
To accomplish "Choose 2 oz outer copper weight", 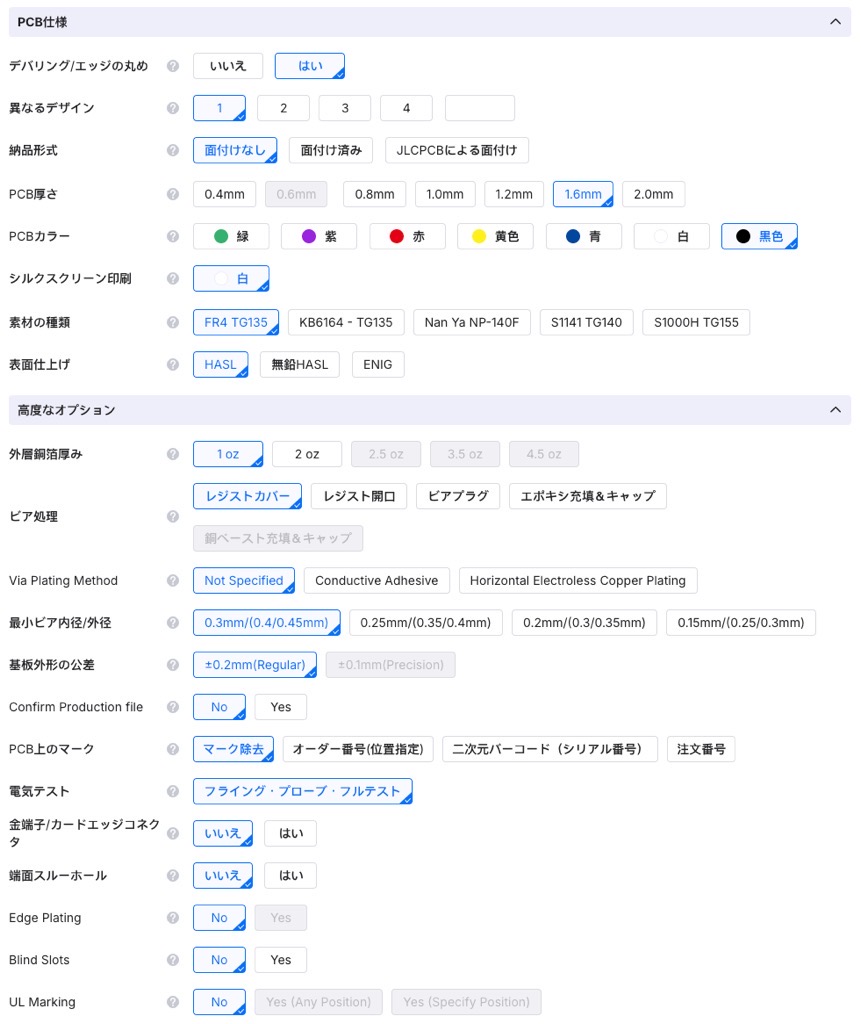I will tap(307, 454).
